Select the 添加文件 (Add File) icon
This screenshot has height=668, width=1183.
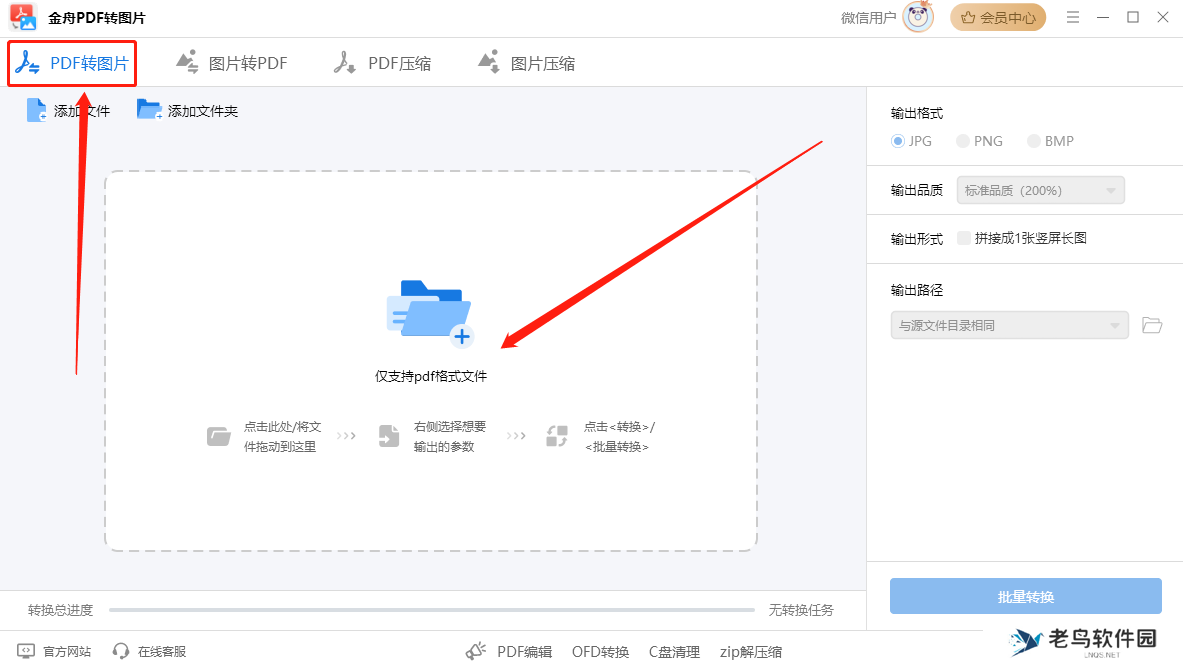[35, 109]
